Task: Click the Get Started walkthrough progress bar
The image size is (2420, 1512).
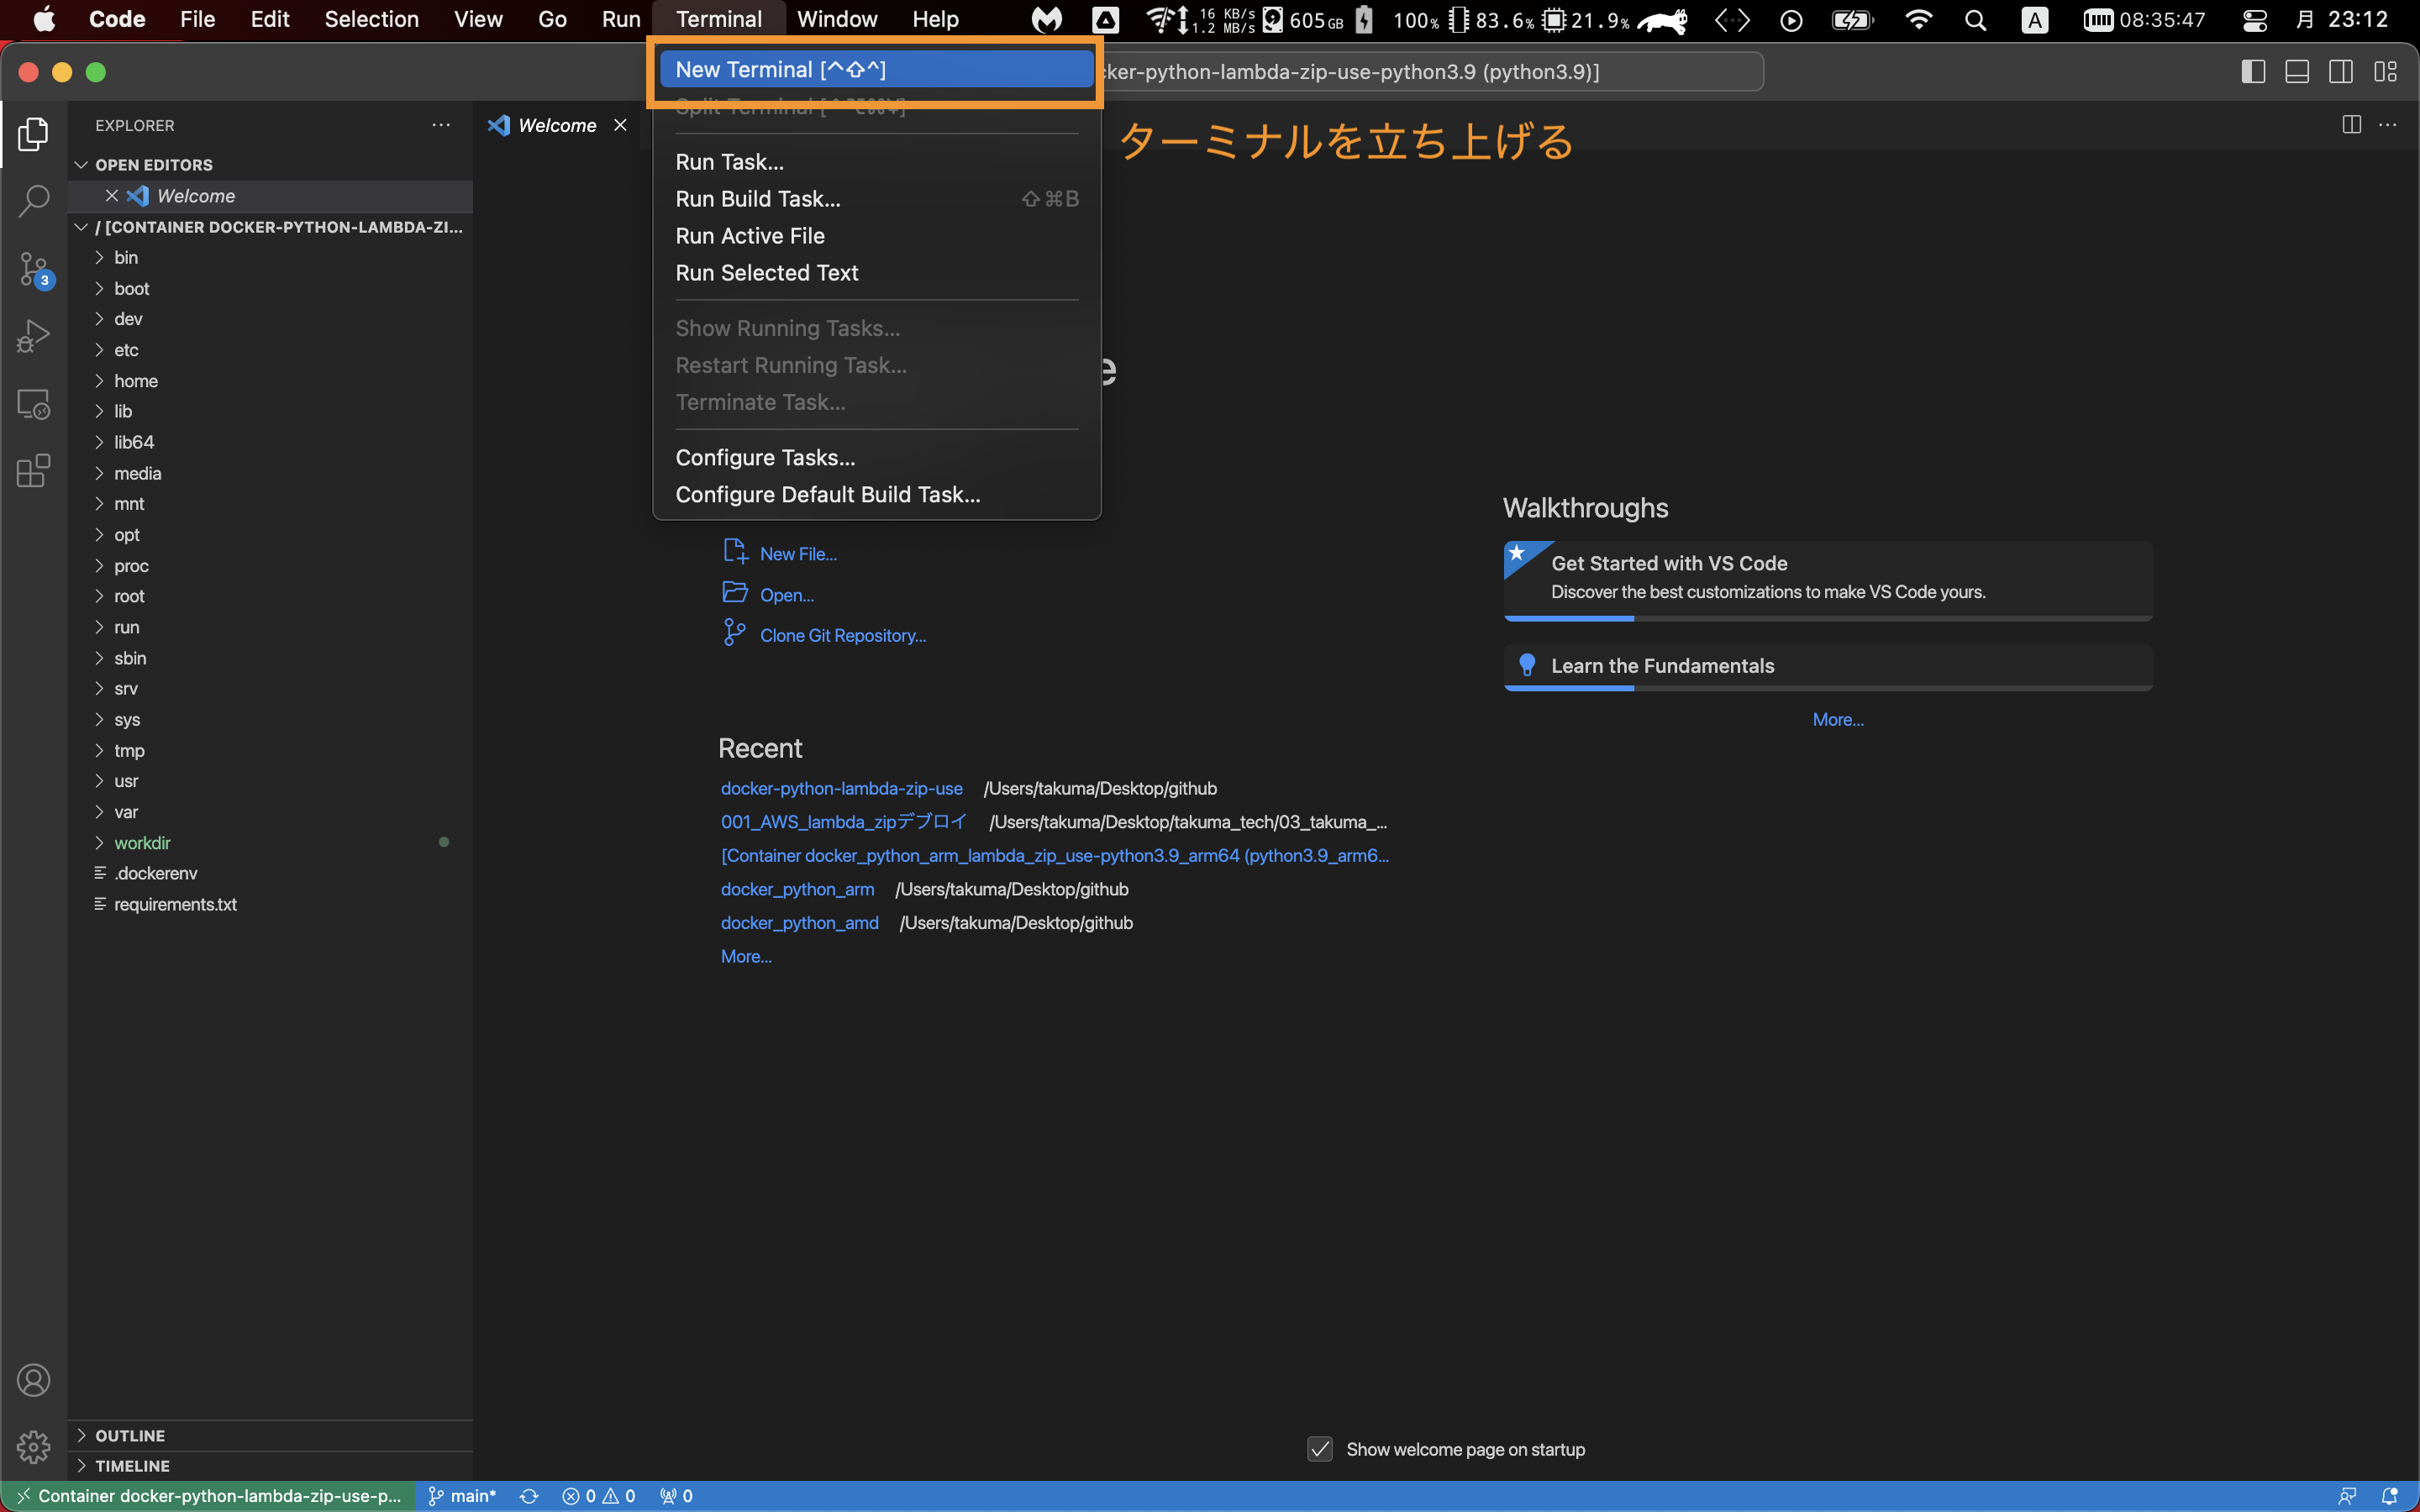Action: 1570,620
